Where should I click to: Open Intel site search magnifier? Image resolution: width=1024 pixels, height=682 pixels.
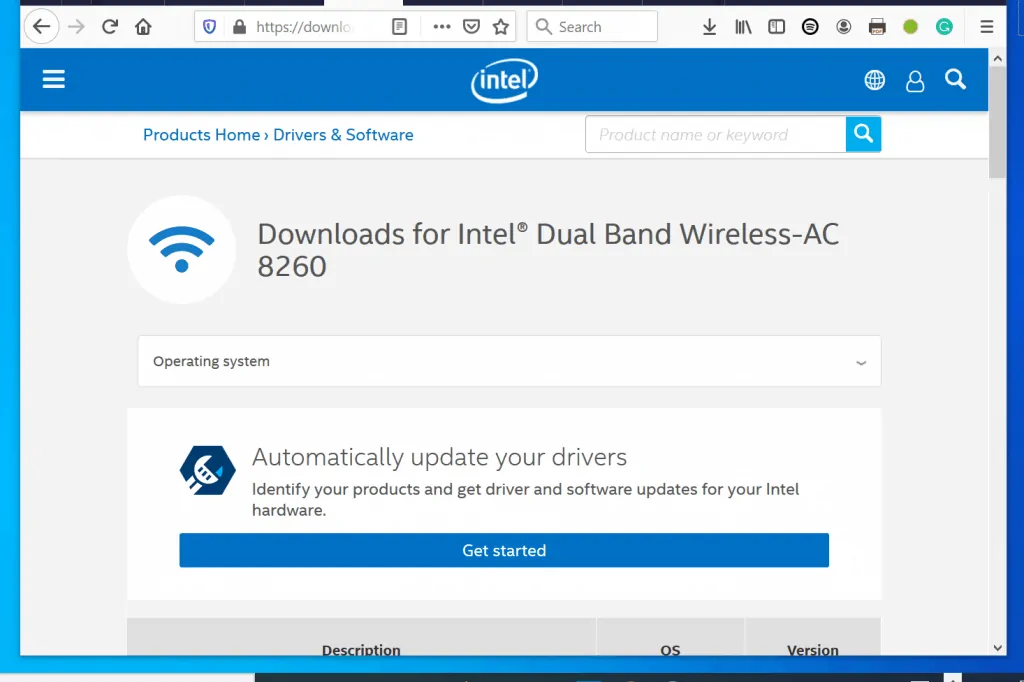click(955, 80)
